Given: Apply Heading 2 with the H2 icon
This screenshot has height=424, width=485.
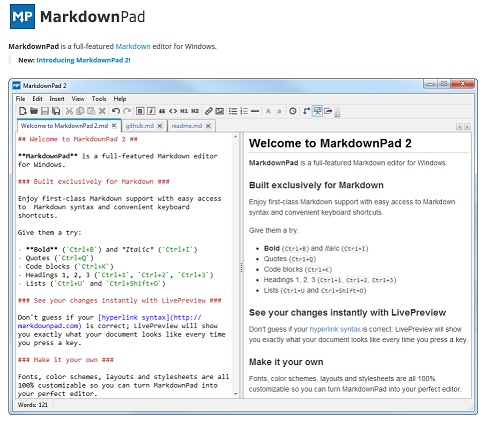Looking at the screenshot, I should 195,111.
